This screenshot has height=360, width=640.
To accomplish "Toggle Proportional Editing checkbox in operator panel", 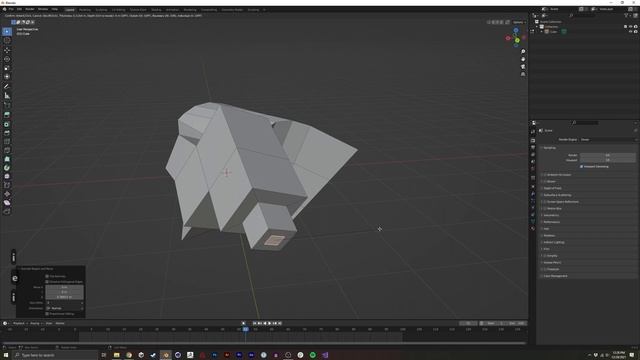I will (47, 314).
